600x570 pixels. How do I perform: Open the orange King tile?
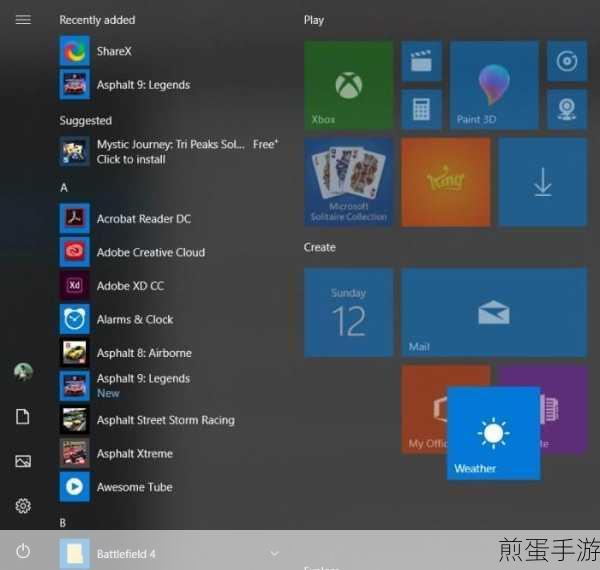tap(446, 182)
